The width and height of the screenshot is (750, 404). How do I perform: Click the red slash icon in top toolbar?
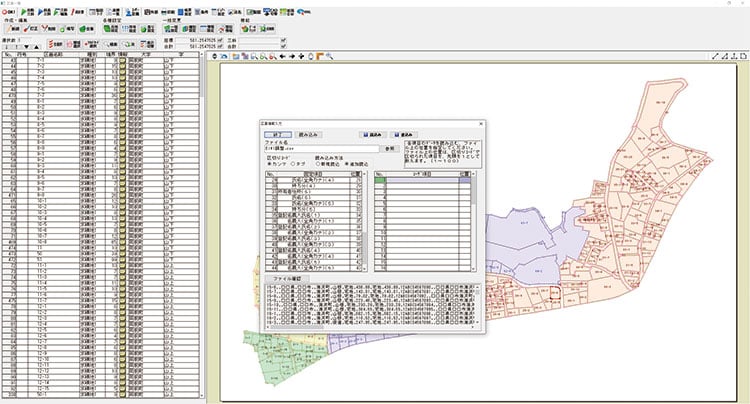(77, 11)
